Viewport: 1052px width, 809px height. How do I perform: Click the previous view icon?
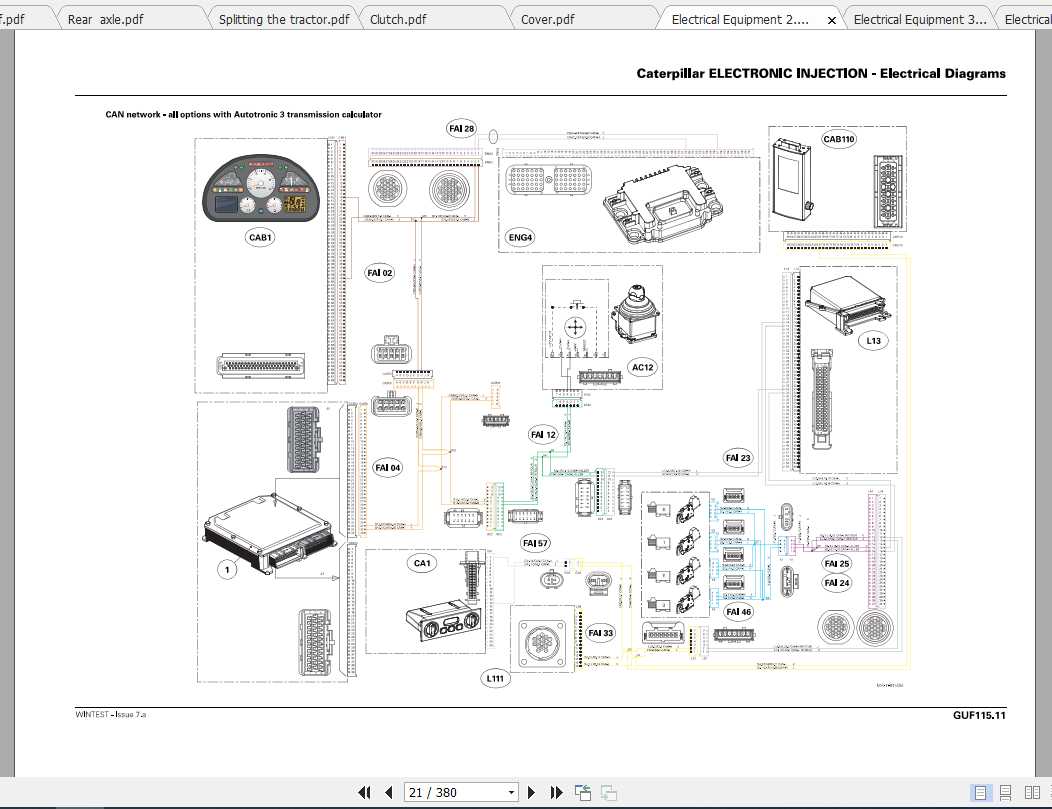(x=583, y=792)
